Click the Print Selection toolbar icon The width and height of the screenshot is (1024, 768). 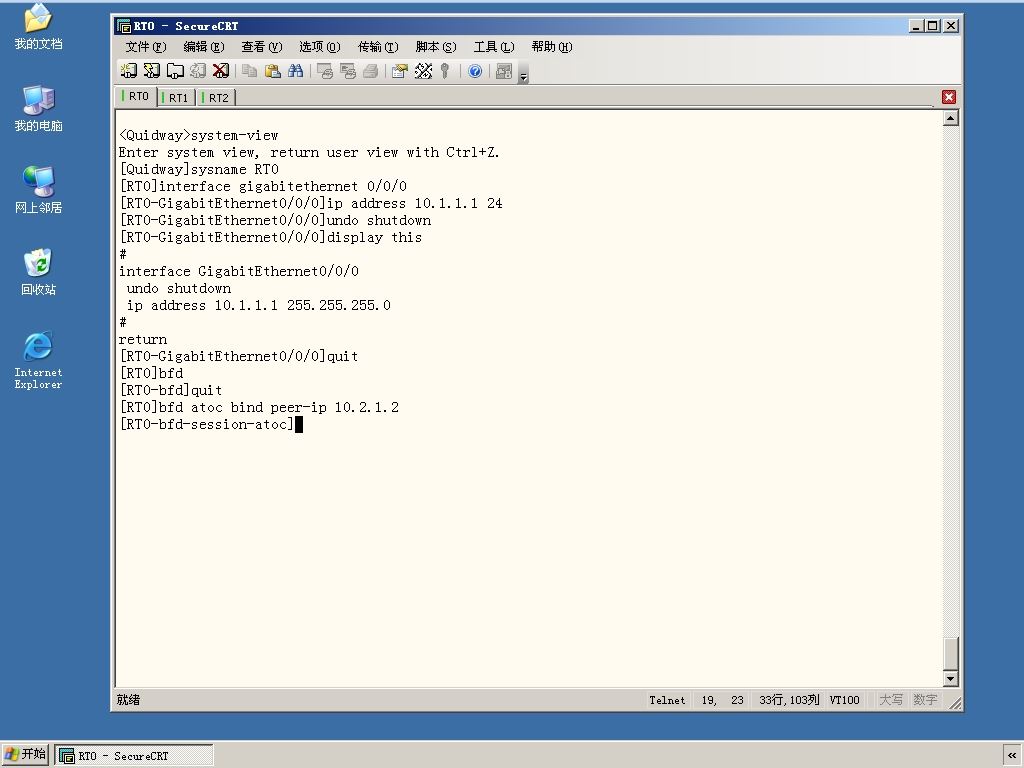click(x=347, y=71)
